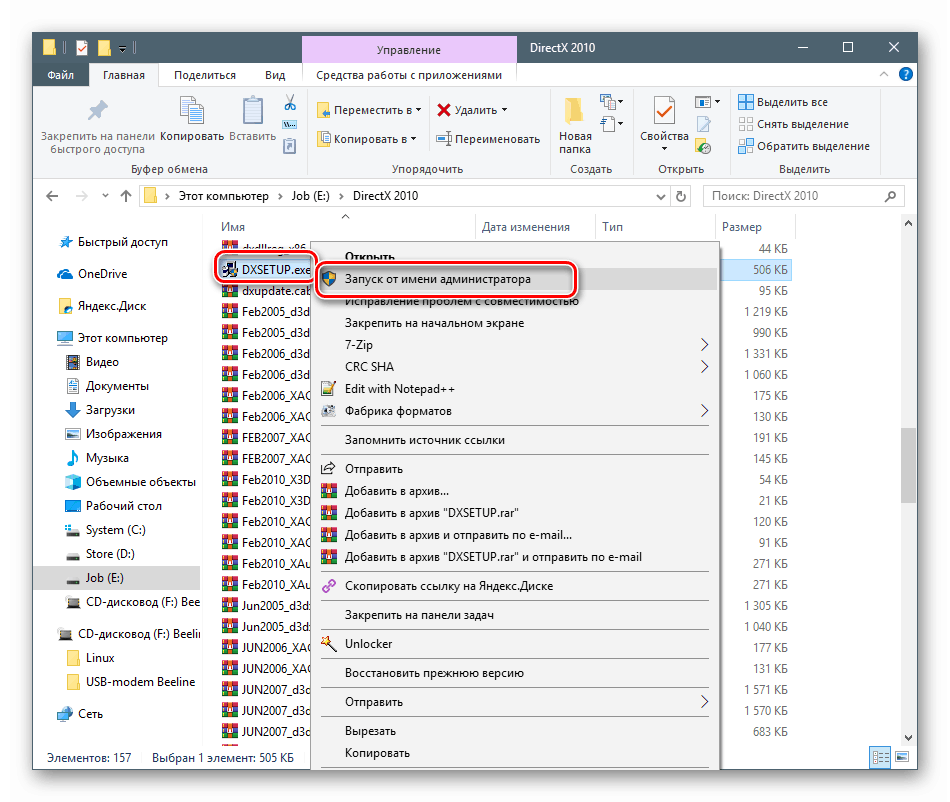Click the blue Help question mark icon

(906, 75)
